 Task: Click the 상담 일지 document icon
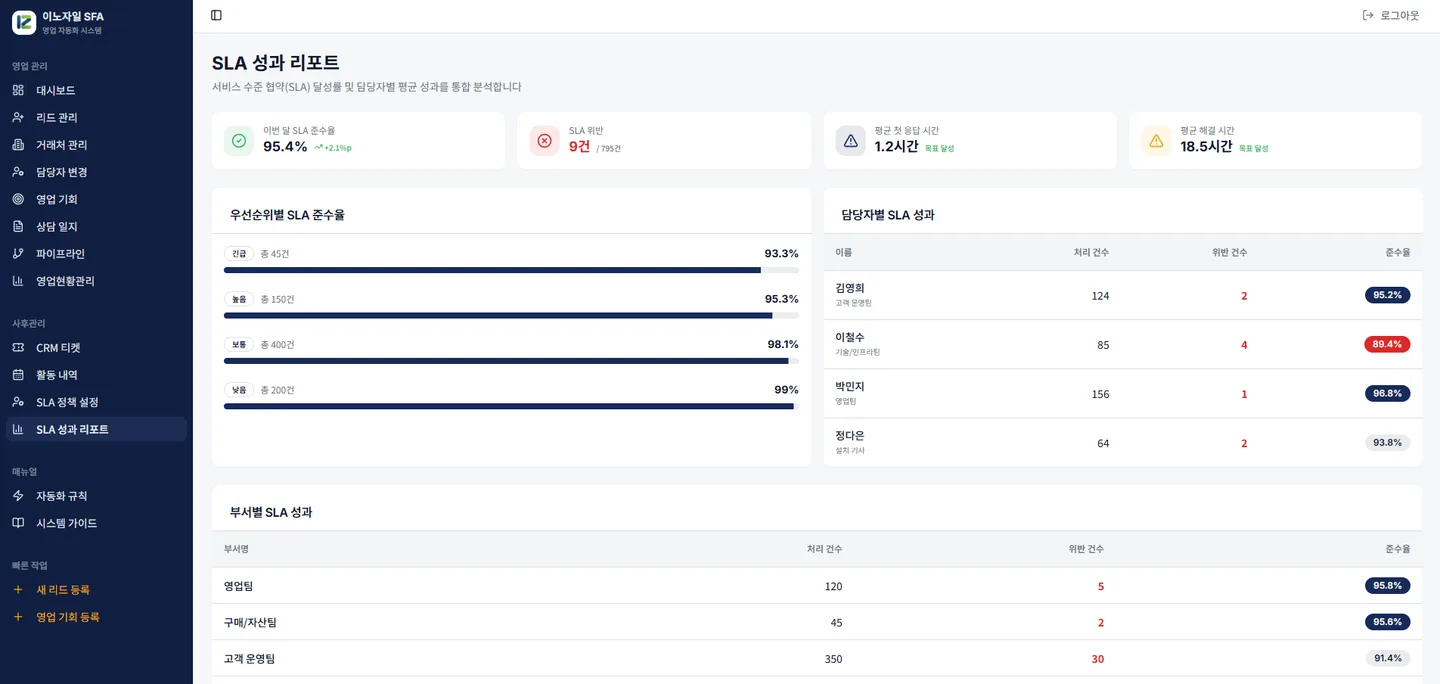point(18,226)
